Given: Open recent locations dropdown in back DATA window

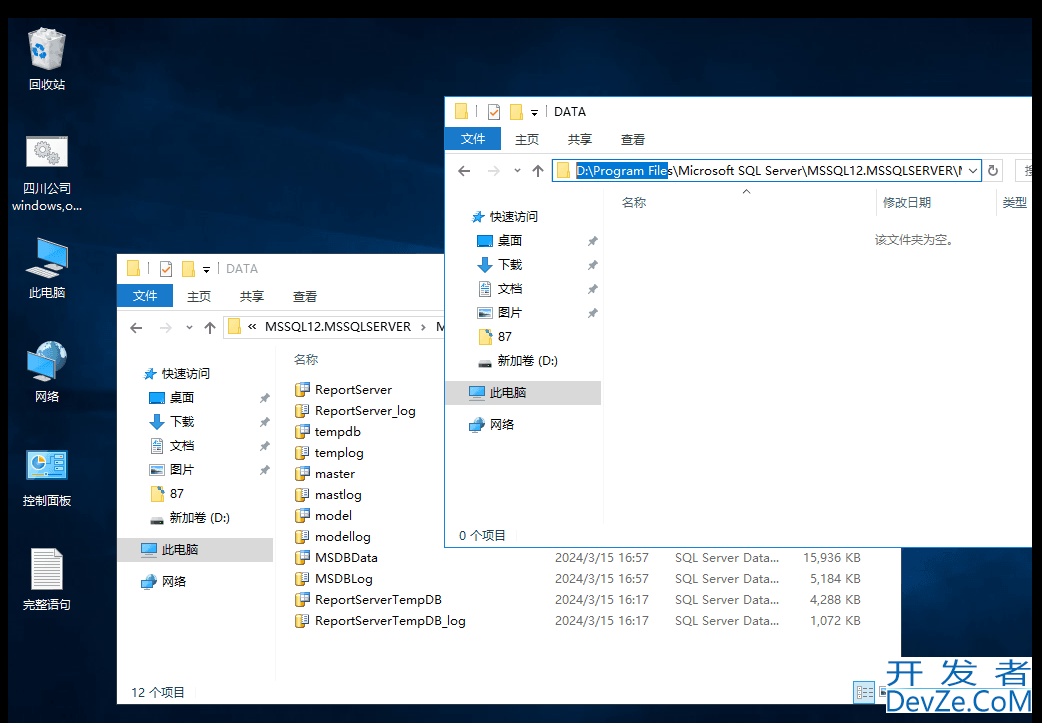Looking at the screenshot, I should 189,328.
